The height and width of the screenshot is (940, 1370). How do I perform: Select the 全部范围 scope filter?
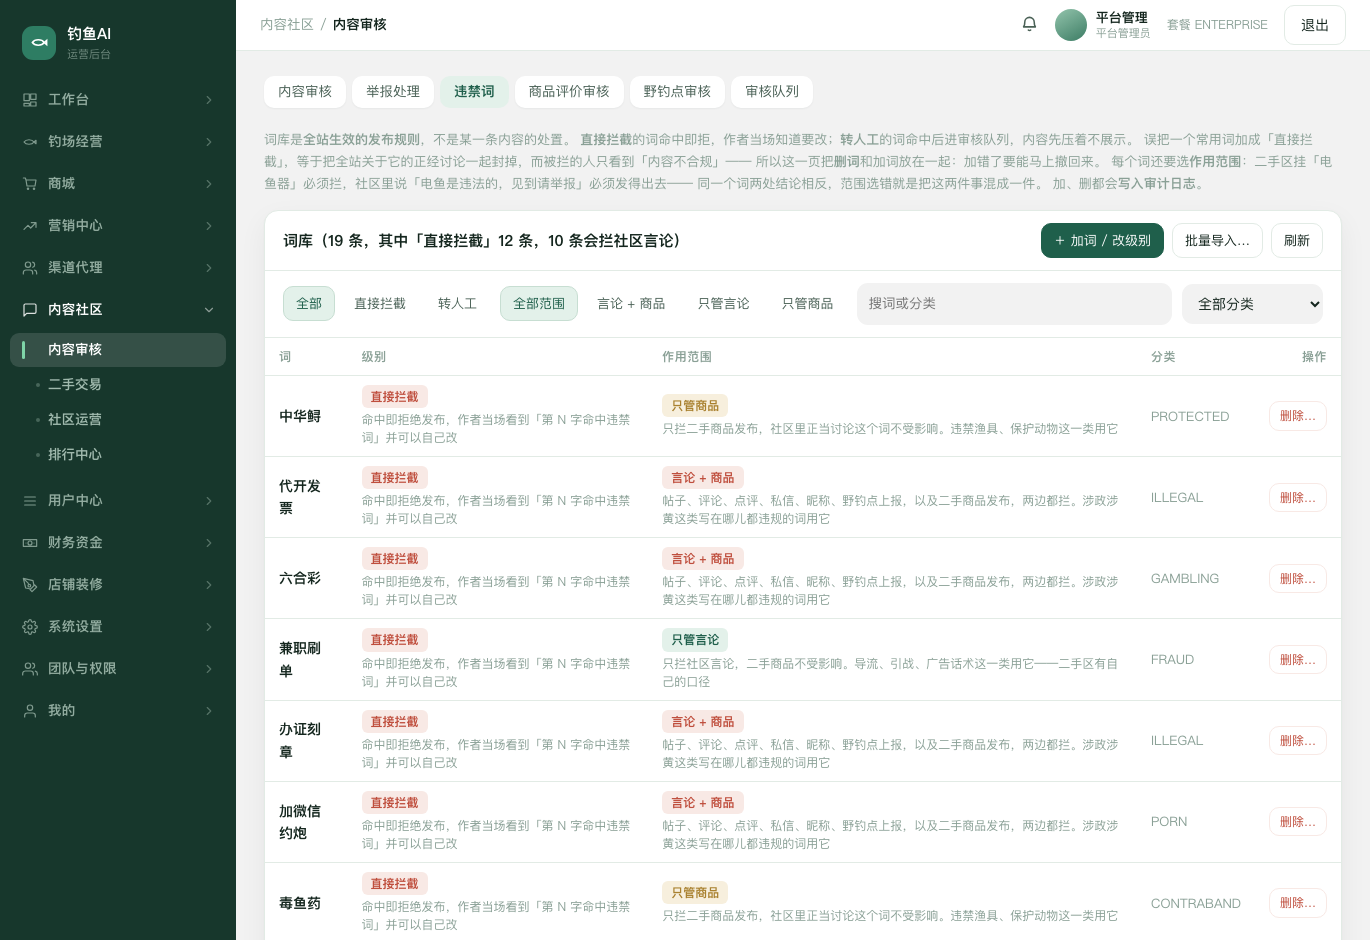539,304
